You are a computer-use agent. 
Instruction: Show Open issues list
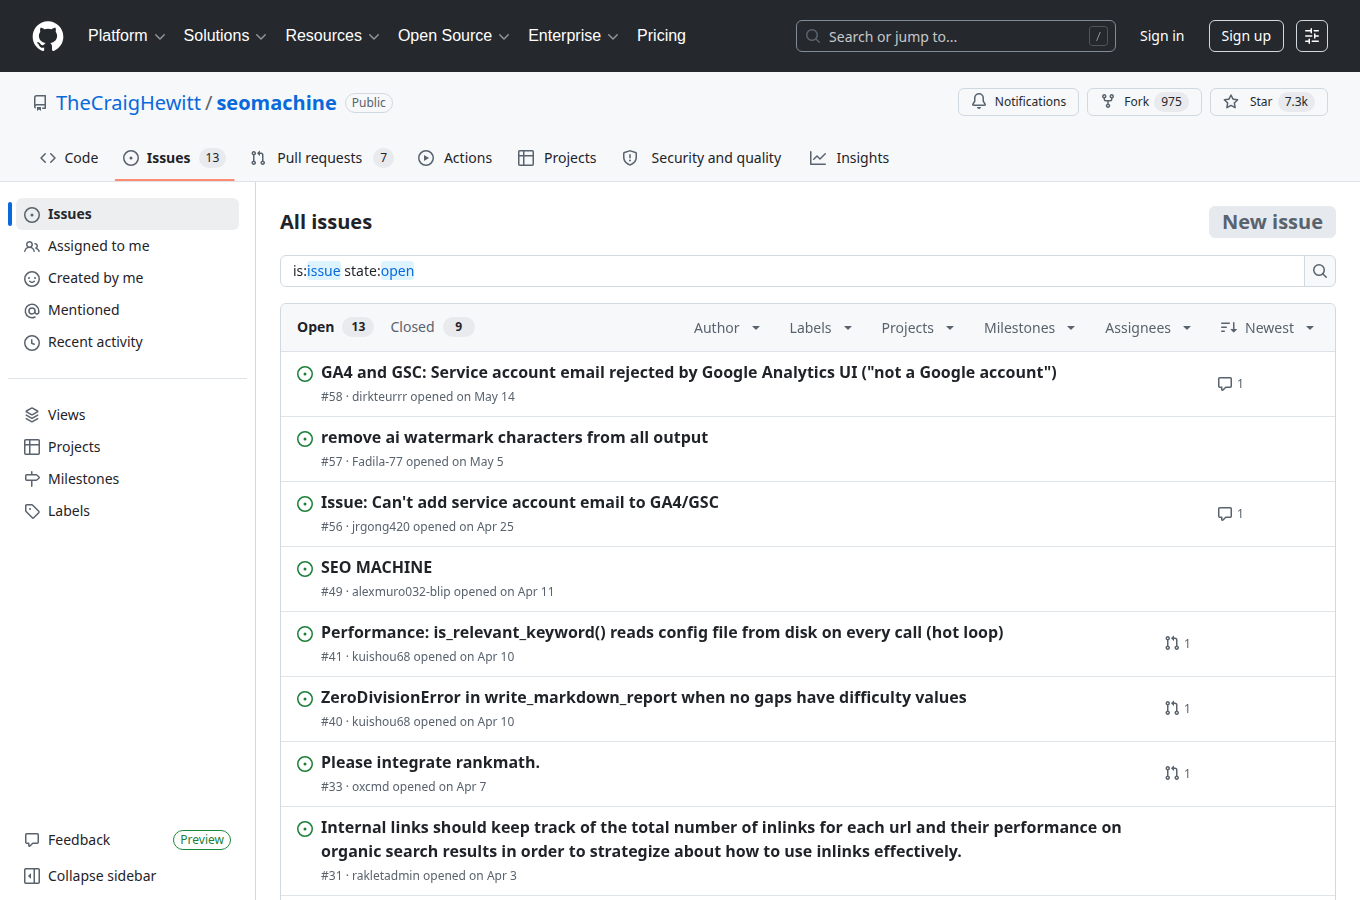(x=334, y=327)
